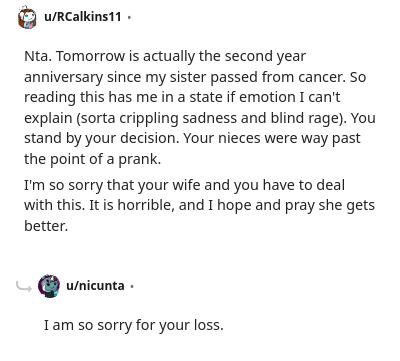Open the u/RCalkins11 profile link
Viewport: 400px width, 361px height.
point(83,17)
